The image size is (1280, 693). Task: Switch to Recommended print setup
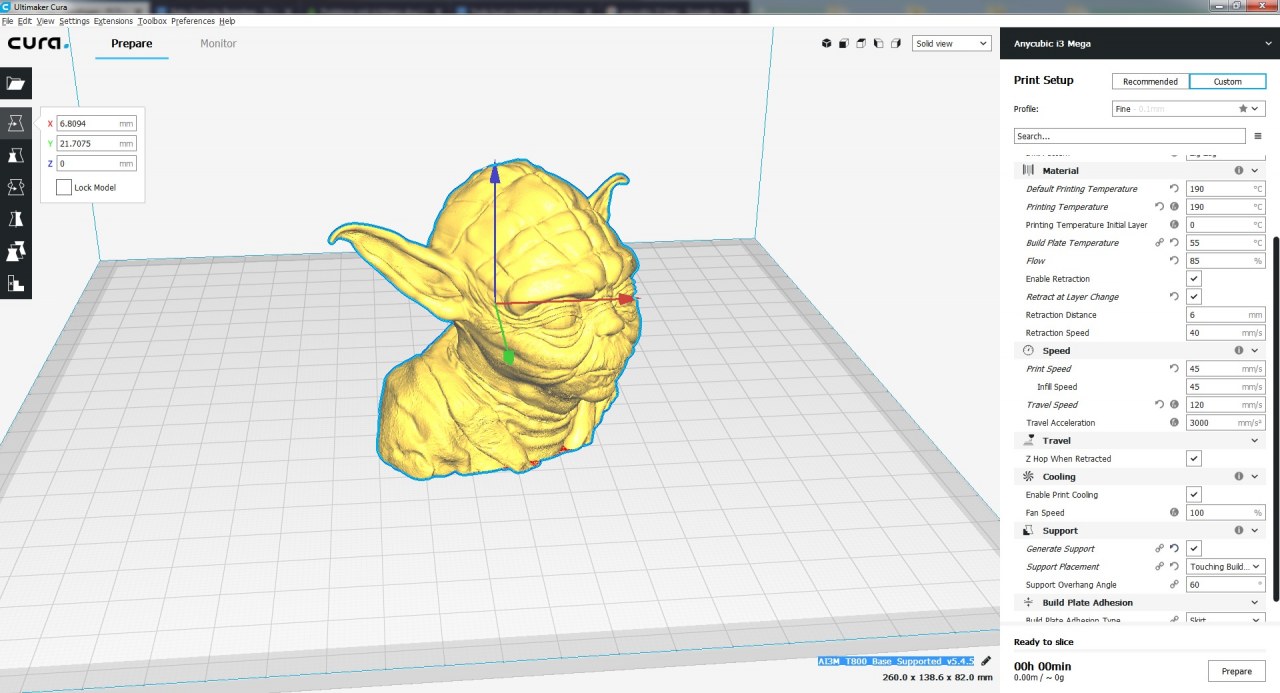coord(1150,82)
